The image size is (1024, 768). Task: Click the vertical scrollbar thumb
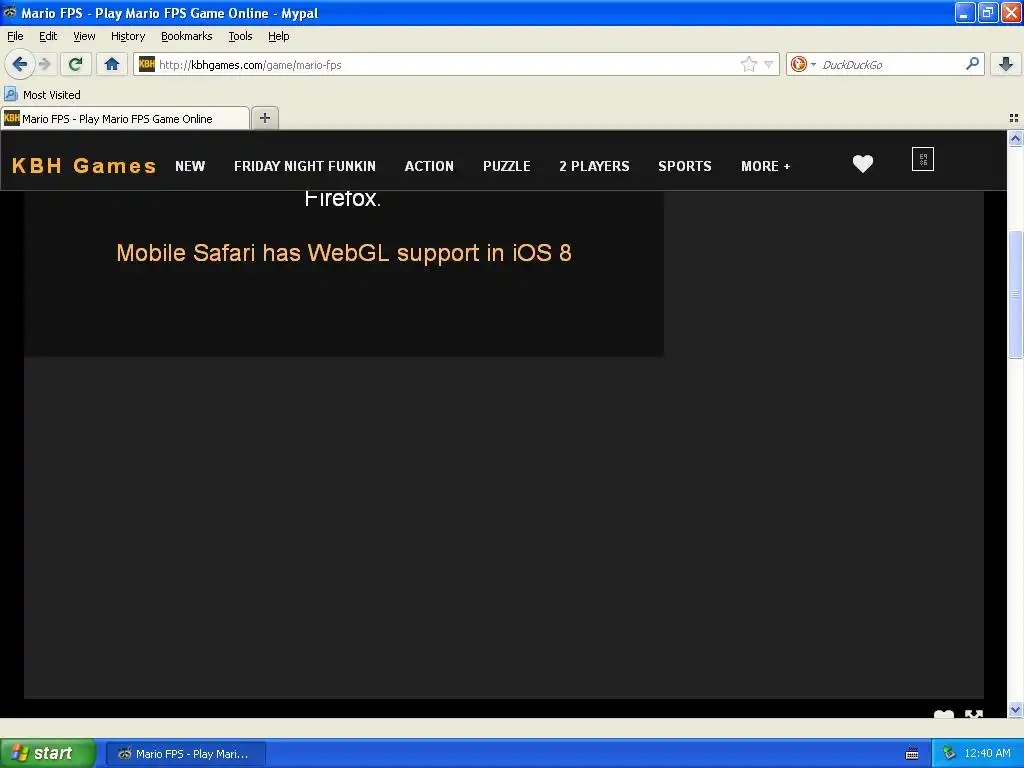(x=1015, y=294)
